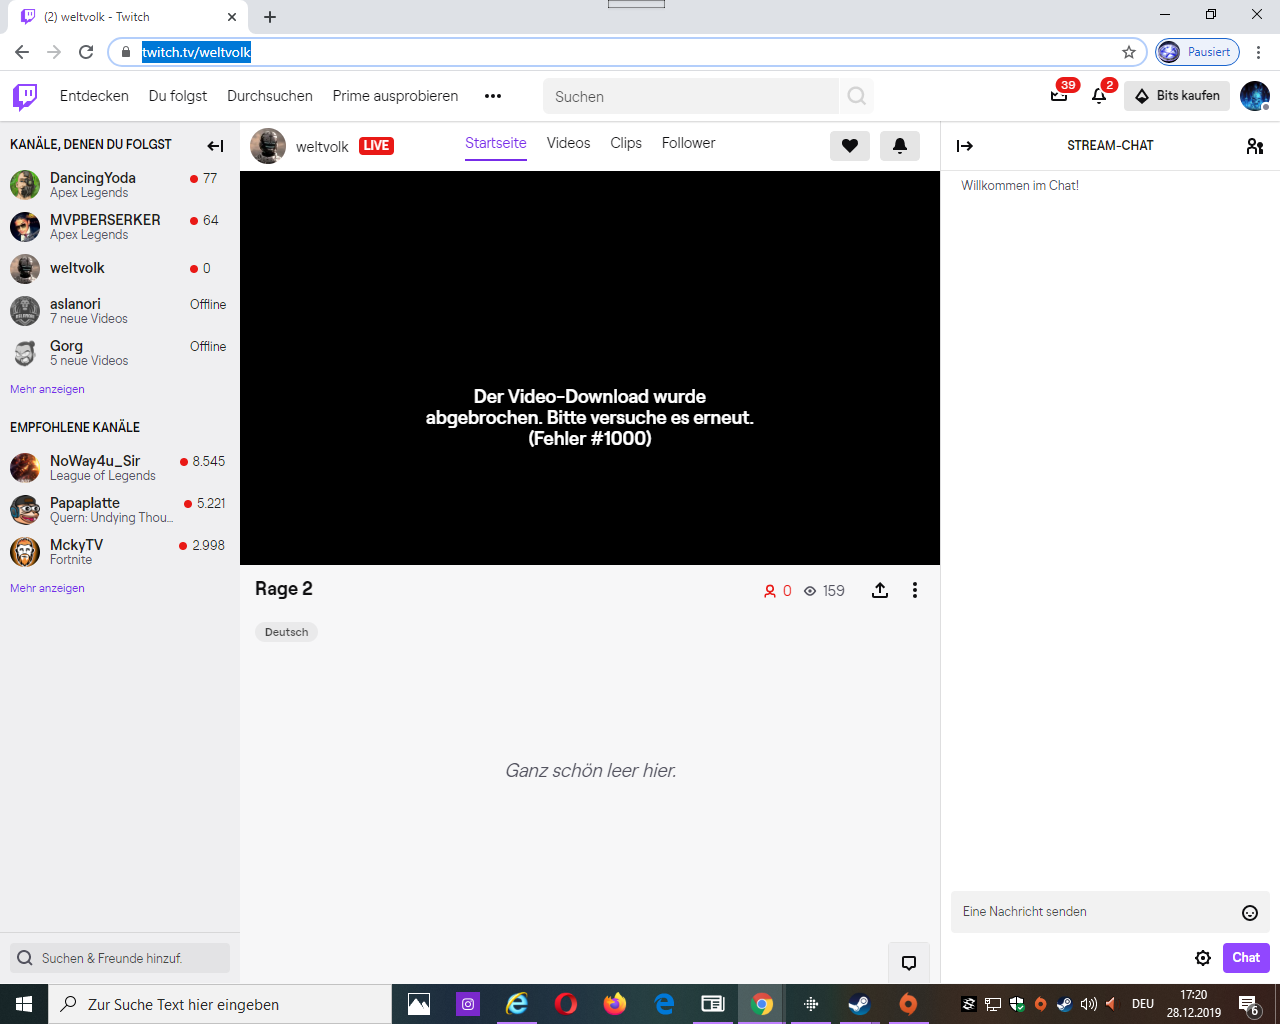Go back in browser history

pos(22,52)
